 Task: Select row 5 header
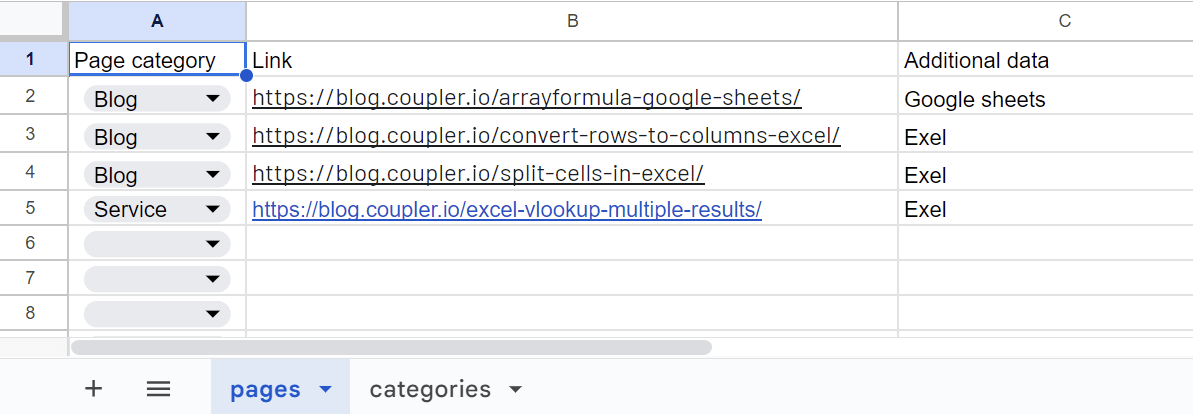click(x=30, y=208)
